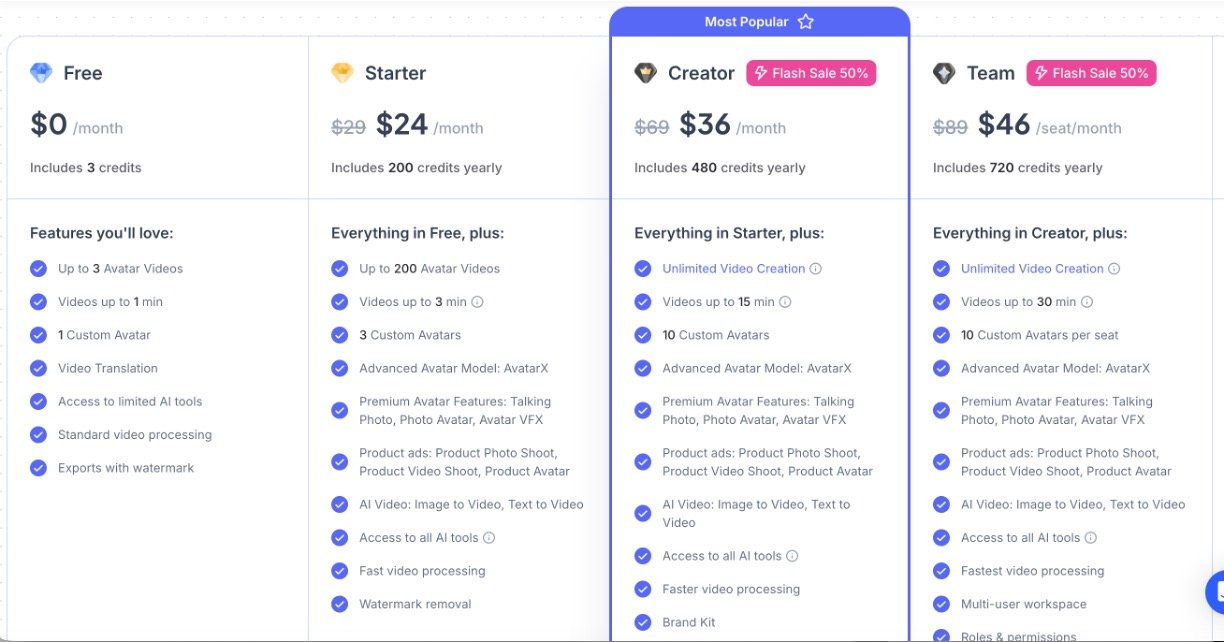Click the Creator plan gem icon

click(645, 73)
